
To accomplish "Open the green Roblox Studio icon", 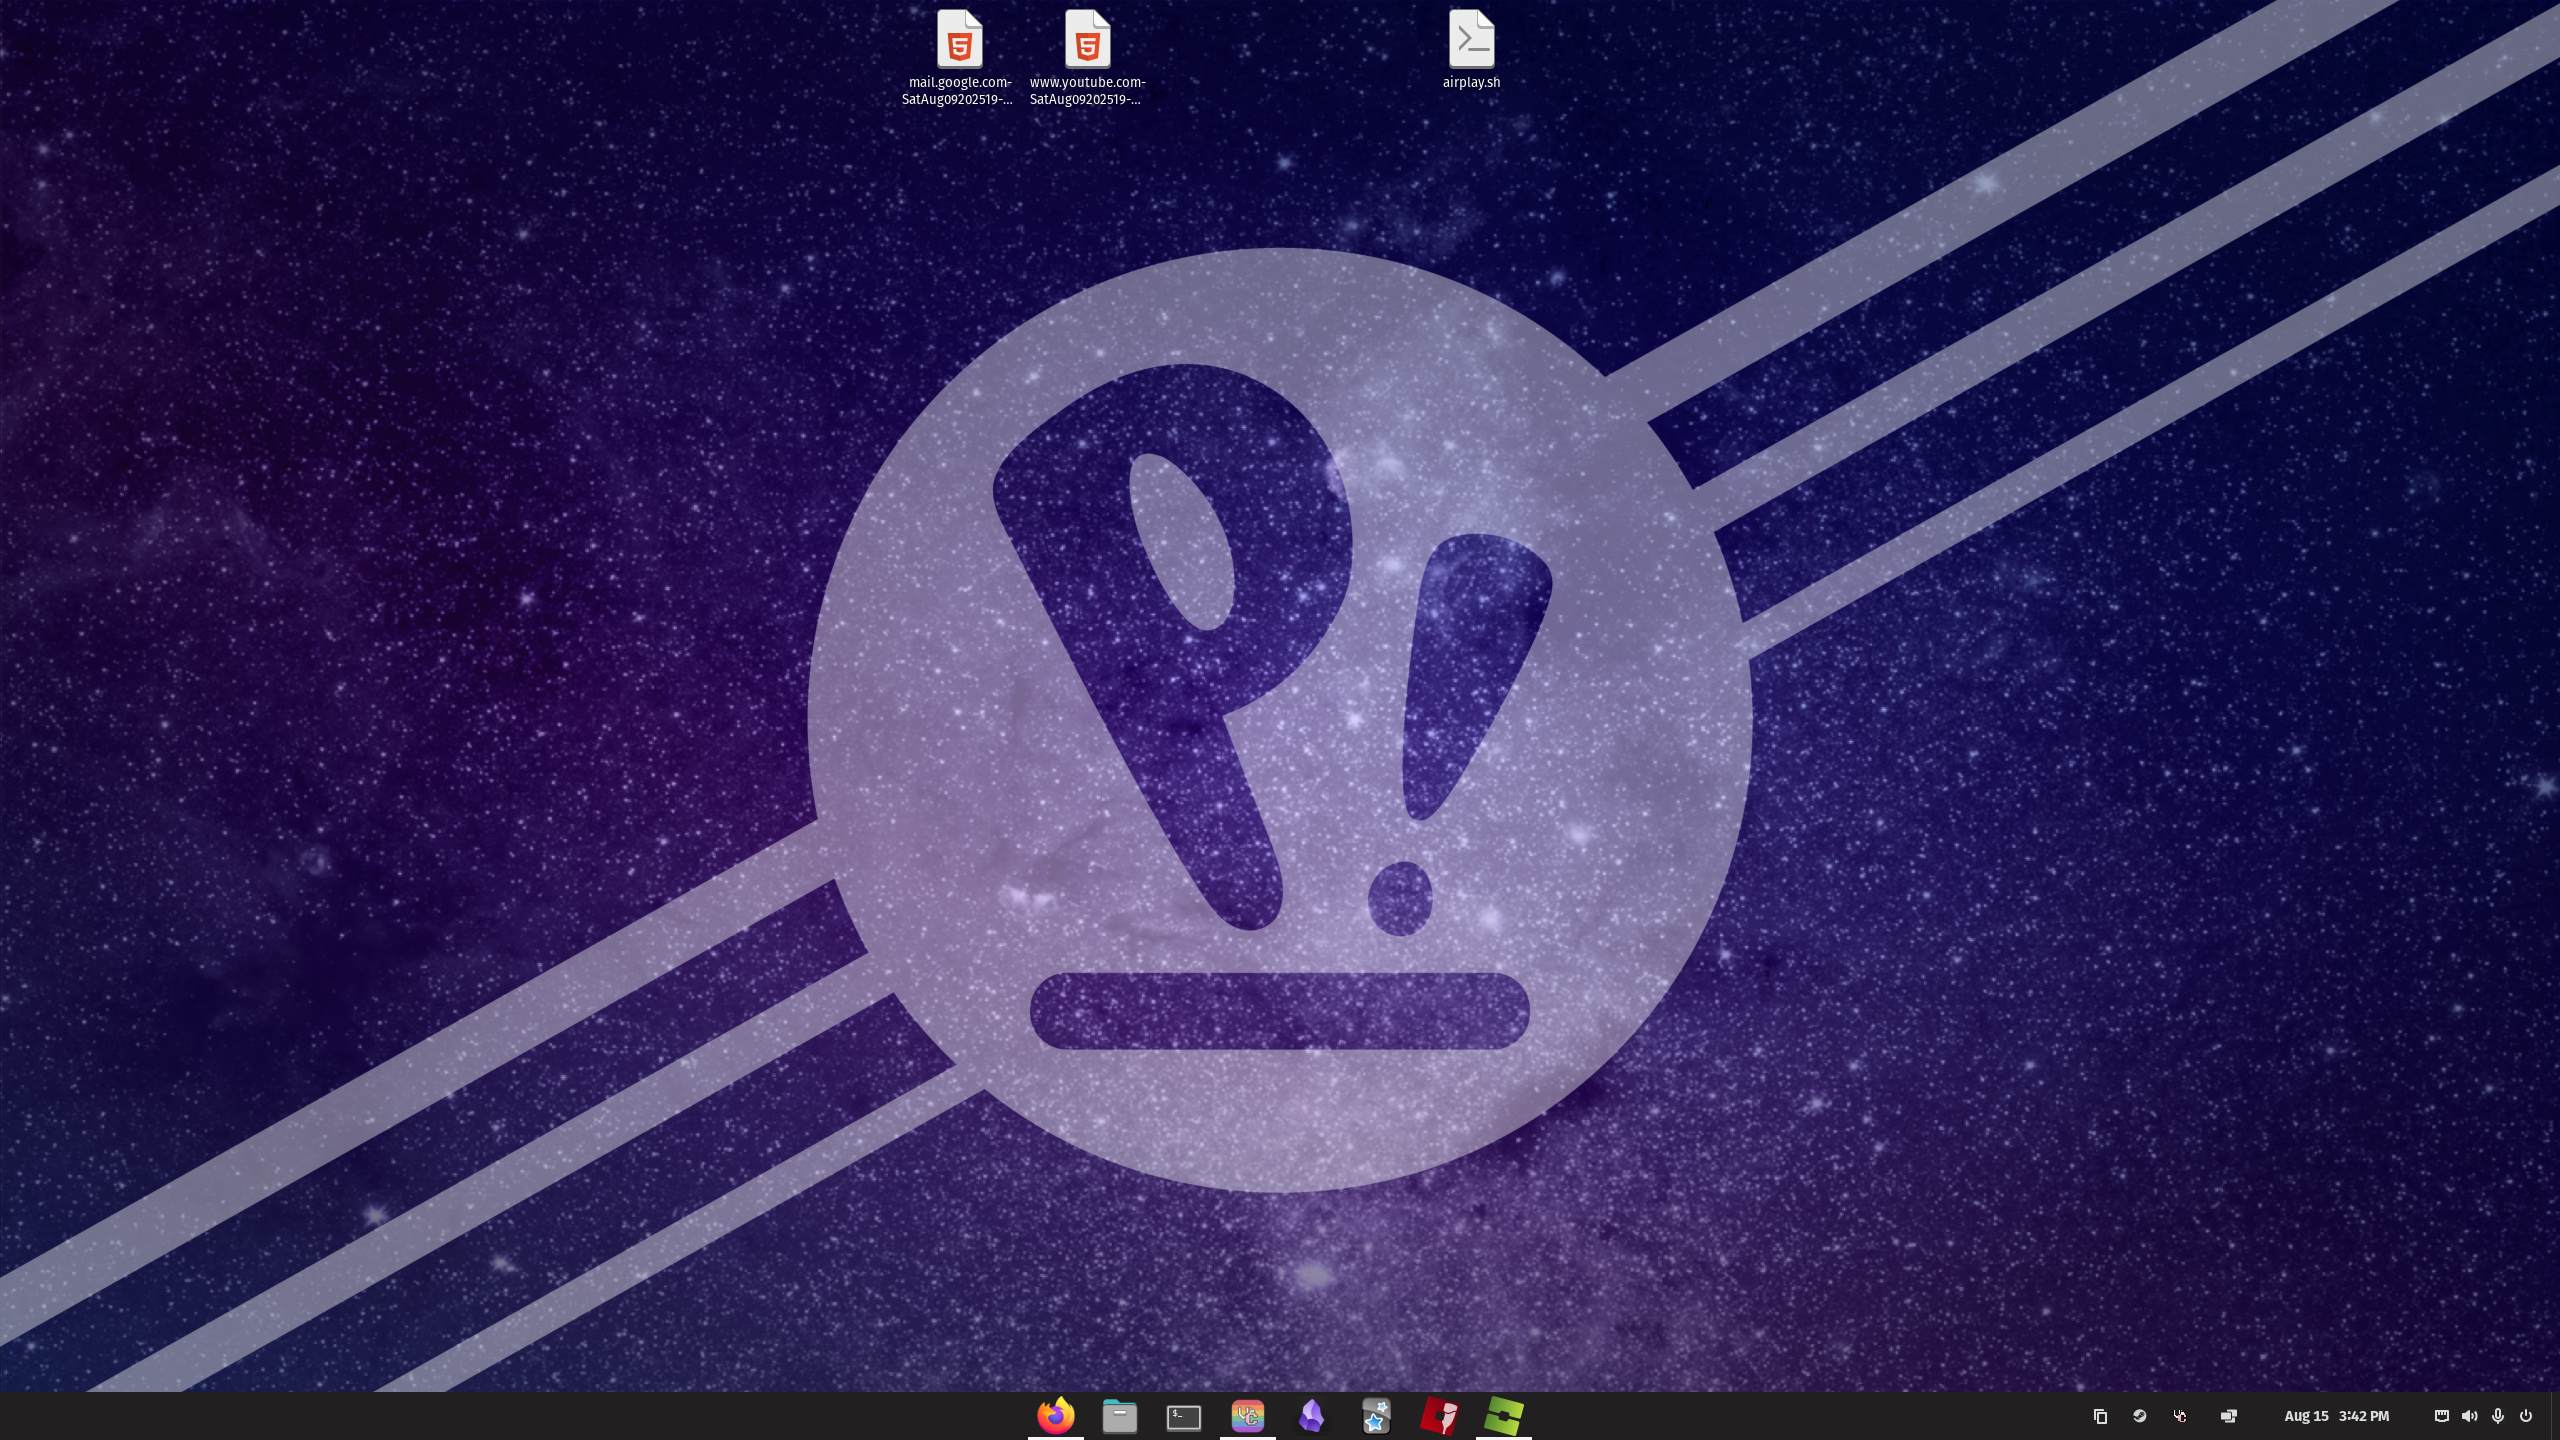I will point(1503,1416).
